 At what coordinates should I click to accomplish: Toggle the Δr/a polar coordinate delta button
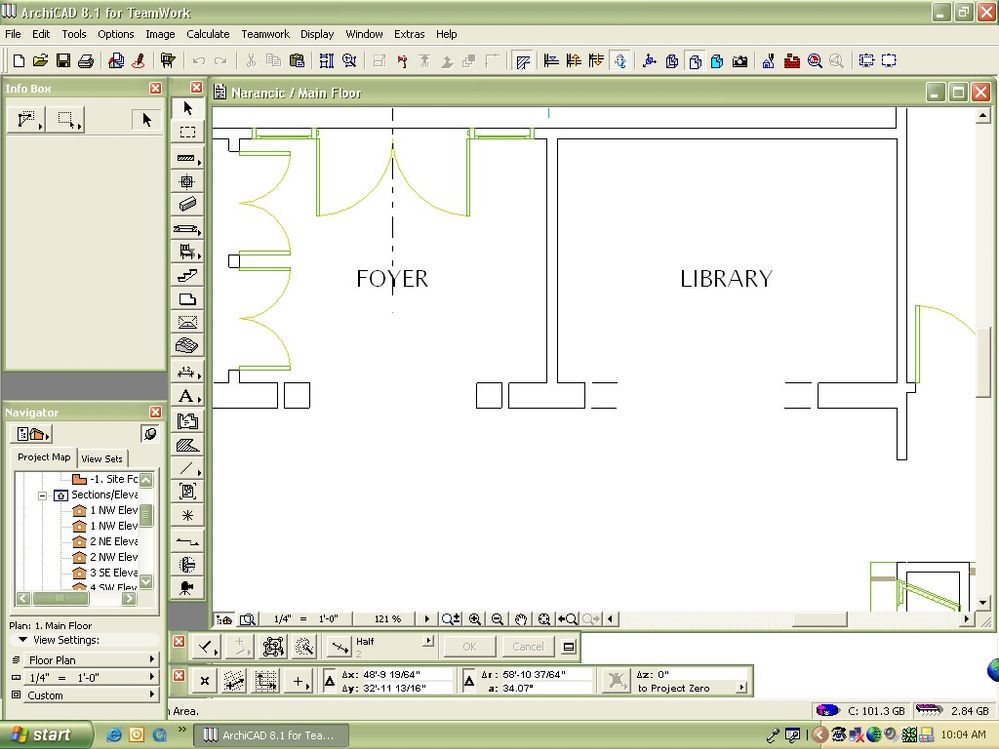coord(469,682)
